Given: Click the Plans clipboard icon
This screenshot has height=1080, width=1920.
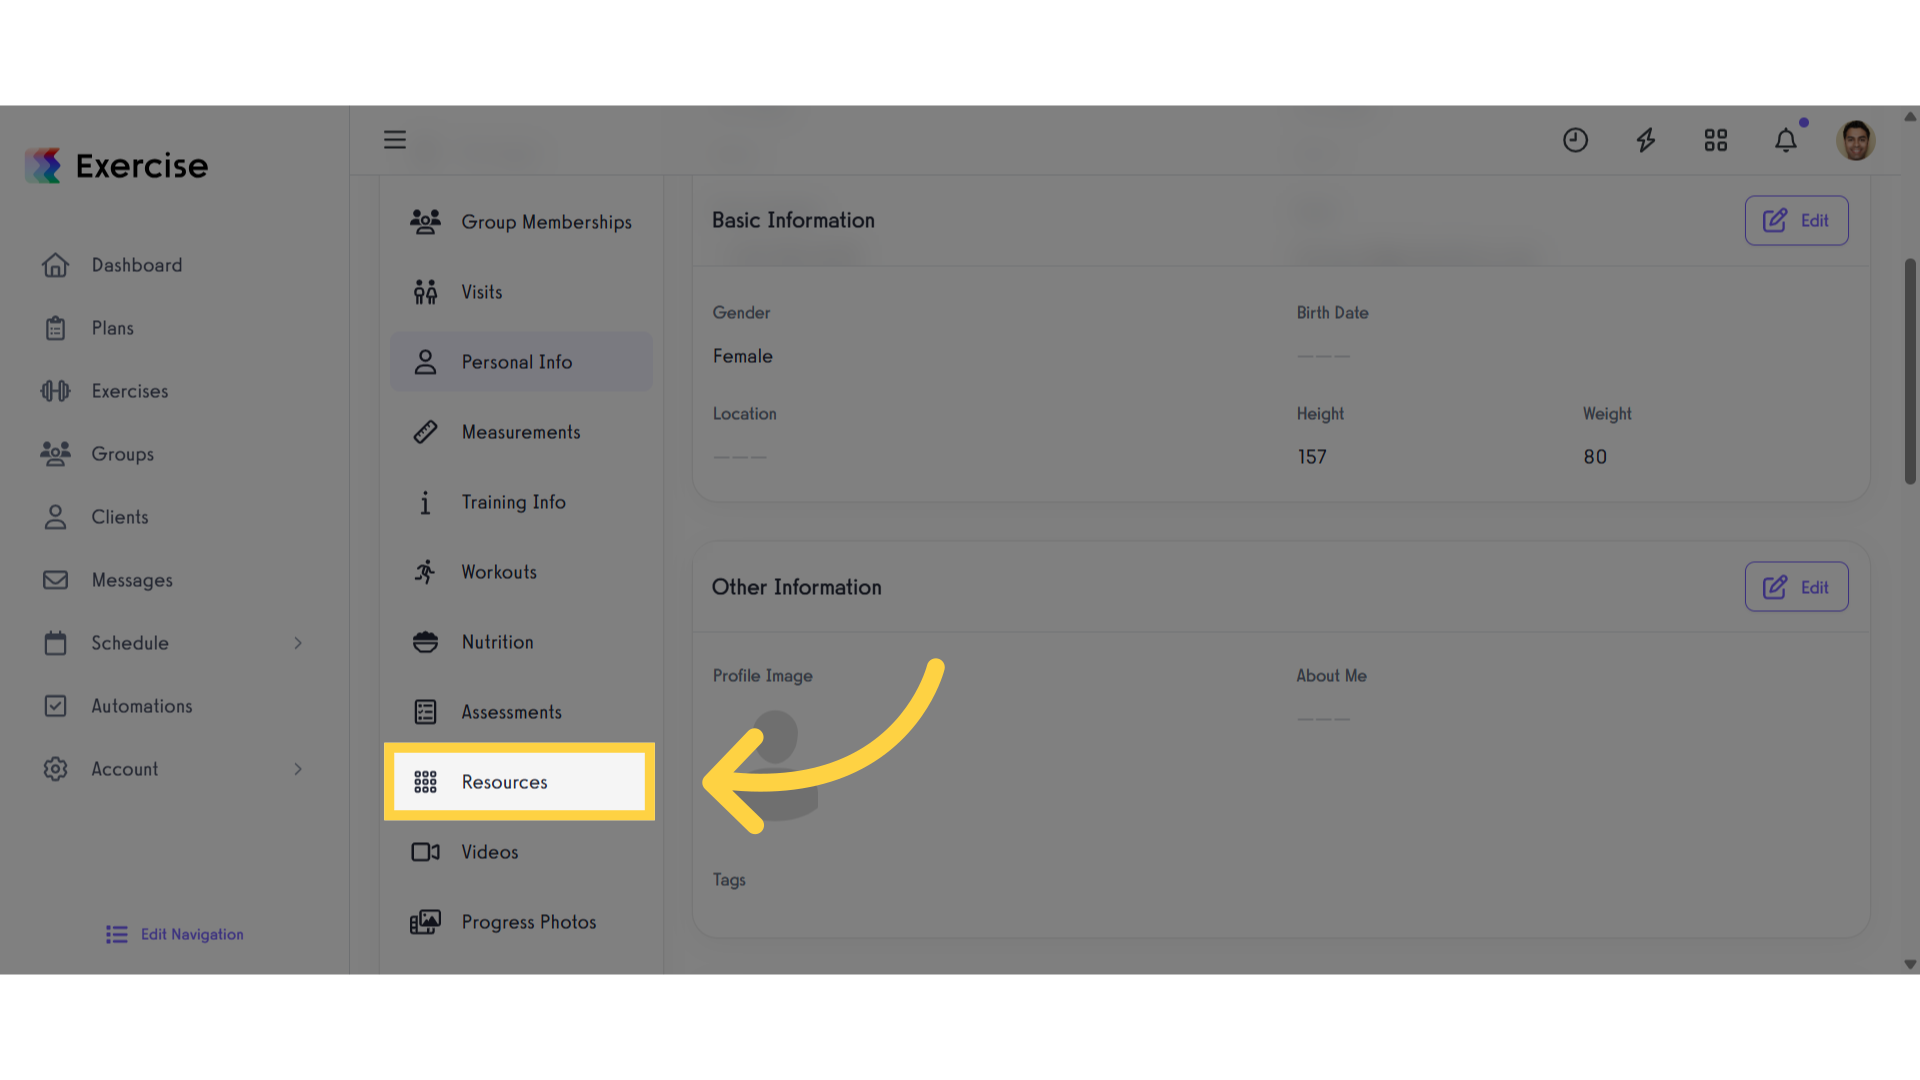Looking at the screenshot, I should click(x=56, y=328).
